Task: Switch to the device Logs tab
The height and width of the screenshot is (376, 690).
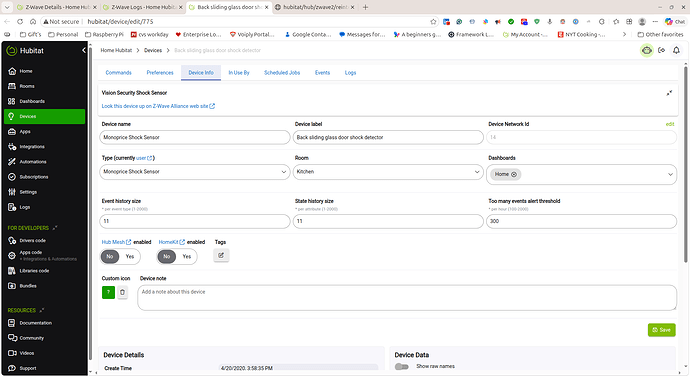Action: coord(350,73)
